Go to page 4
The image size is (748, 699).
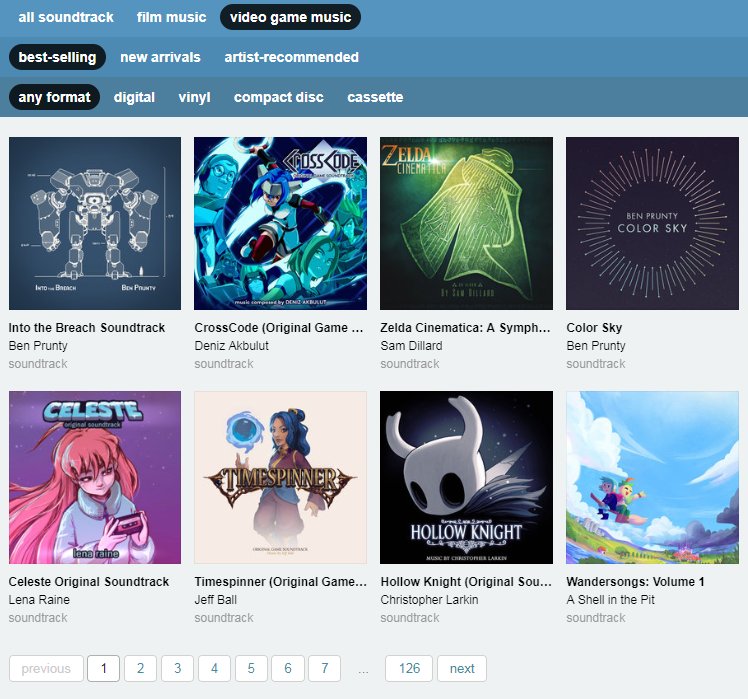214,668
